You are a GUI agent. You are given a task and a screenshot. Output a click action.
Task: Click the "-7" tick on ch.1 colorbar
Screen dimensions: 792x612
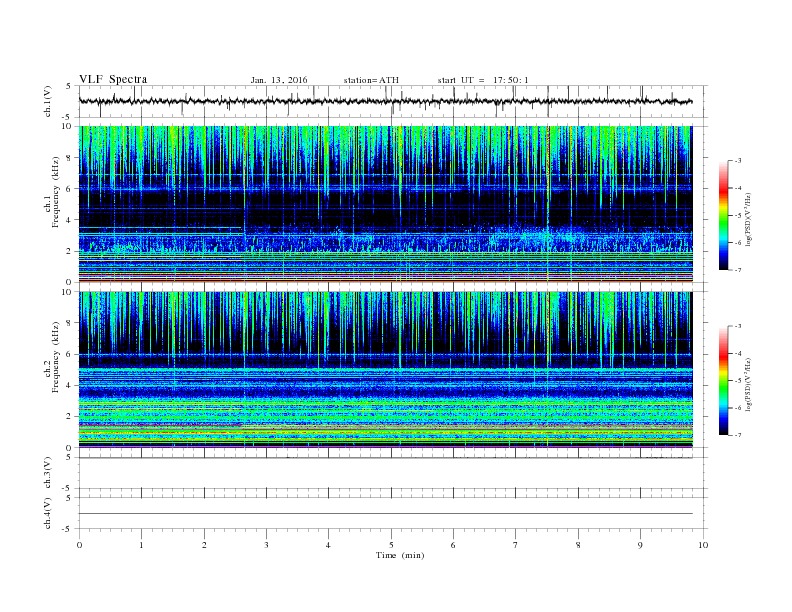738,270
